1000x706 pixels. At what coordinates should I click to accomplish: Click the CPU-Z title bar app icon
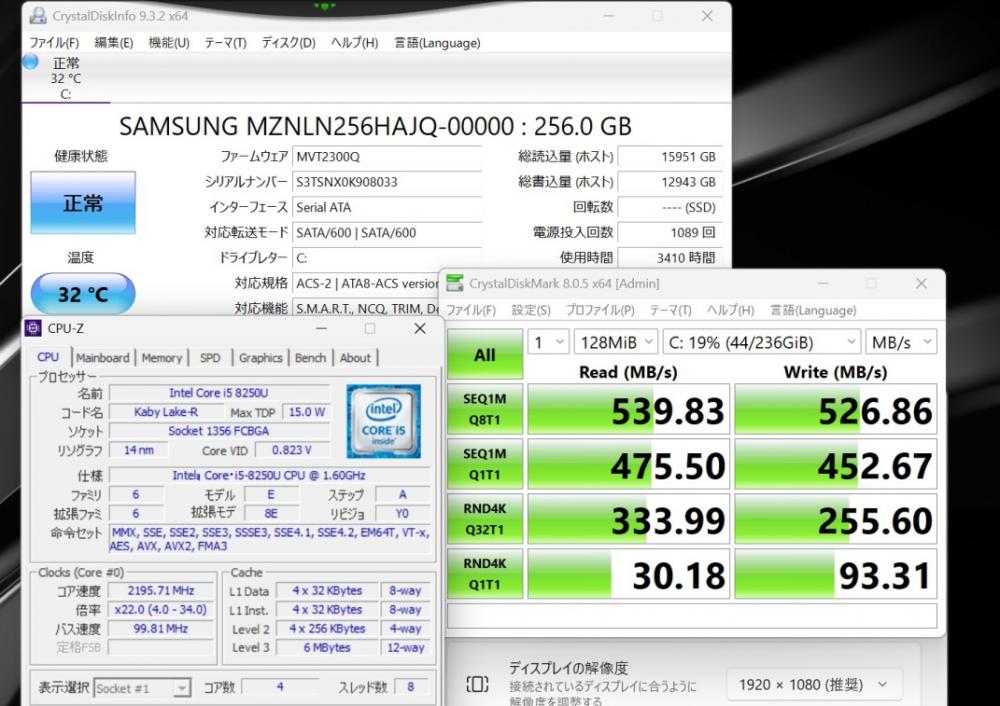click(33, 328)
